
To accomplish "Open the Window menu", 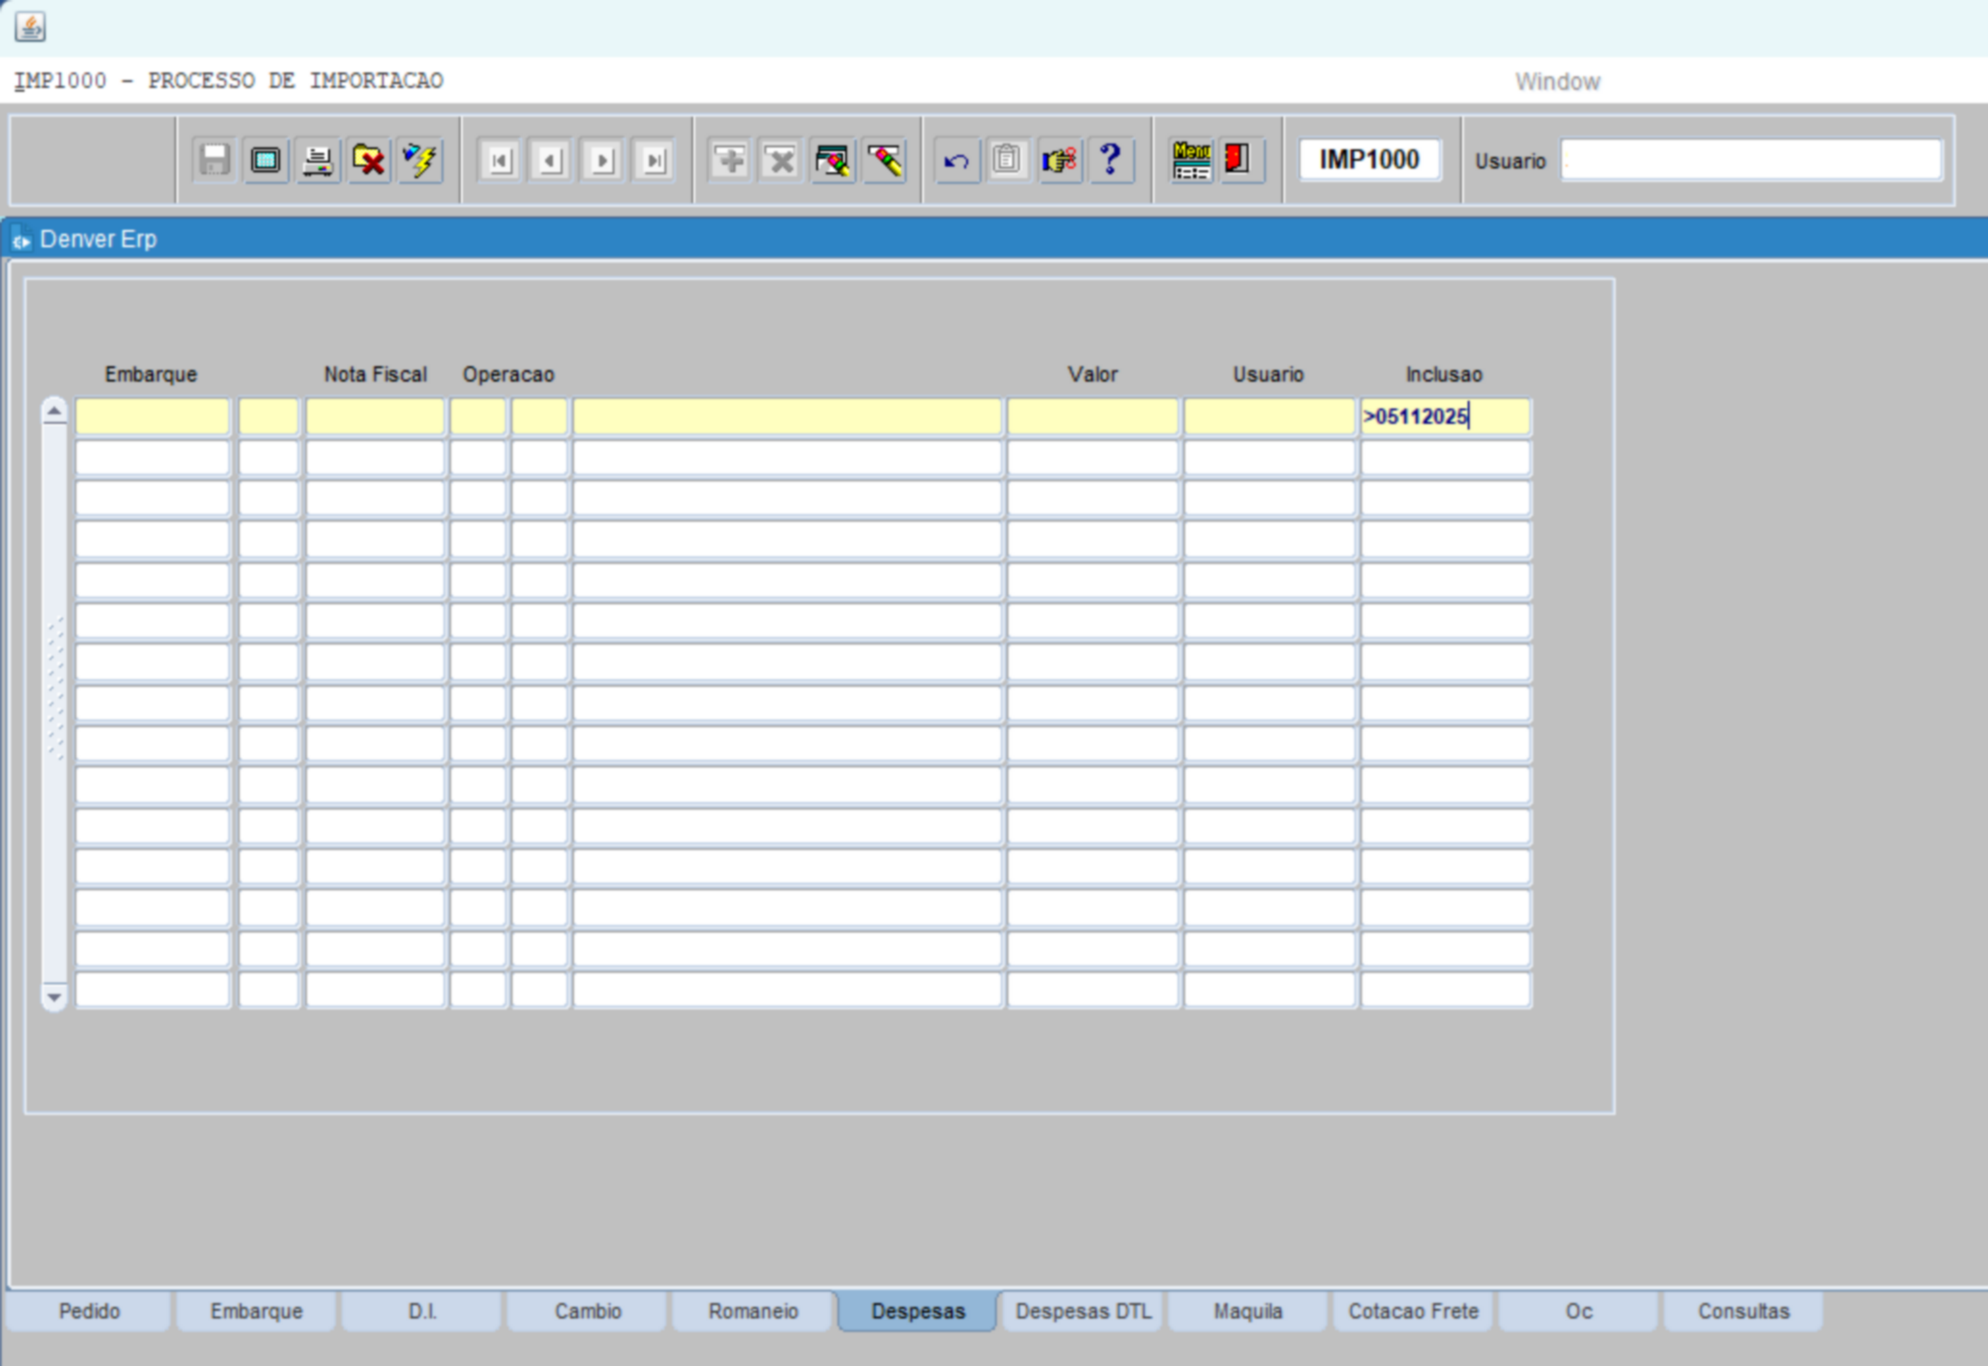I will point(1556,82).
